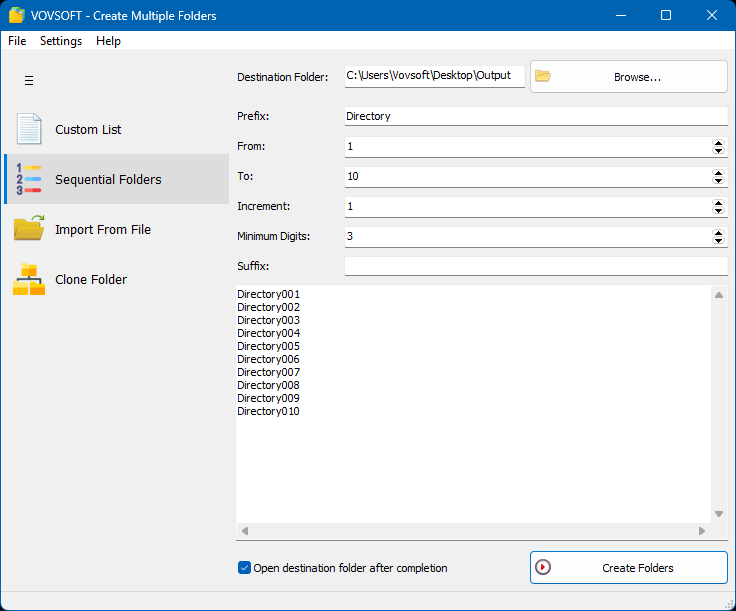Switch to Import From File mode
Viewport: 736px width, 611px height.
coord(116,229)
